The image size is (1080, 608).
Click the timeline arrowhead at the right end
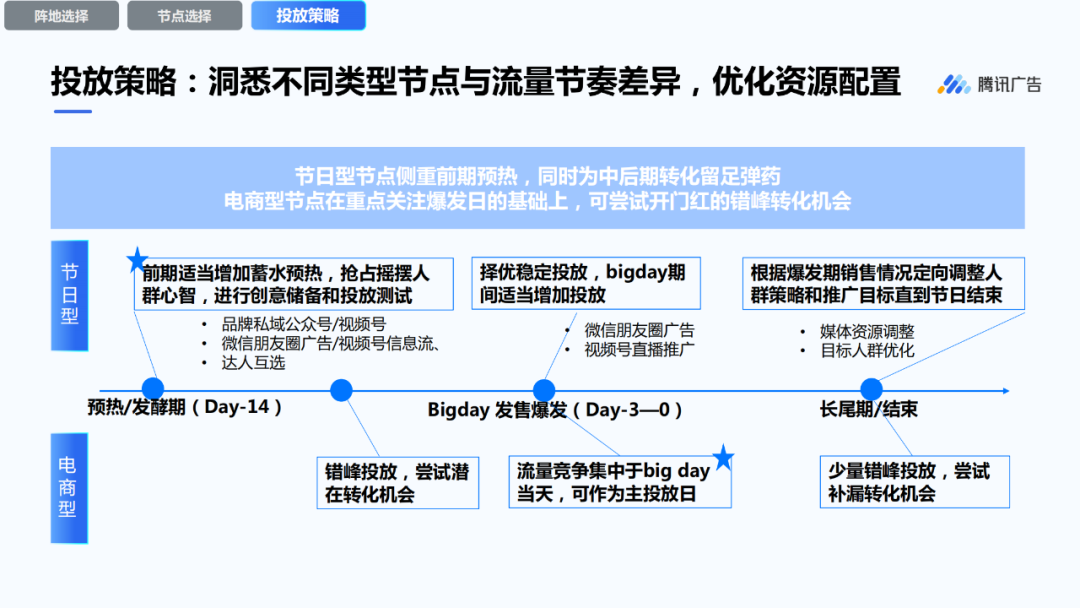[1006, 391]
